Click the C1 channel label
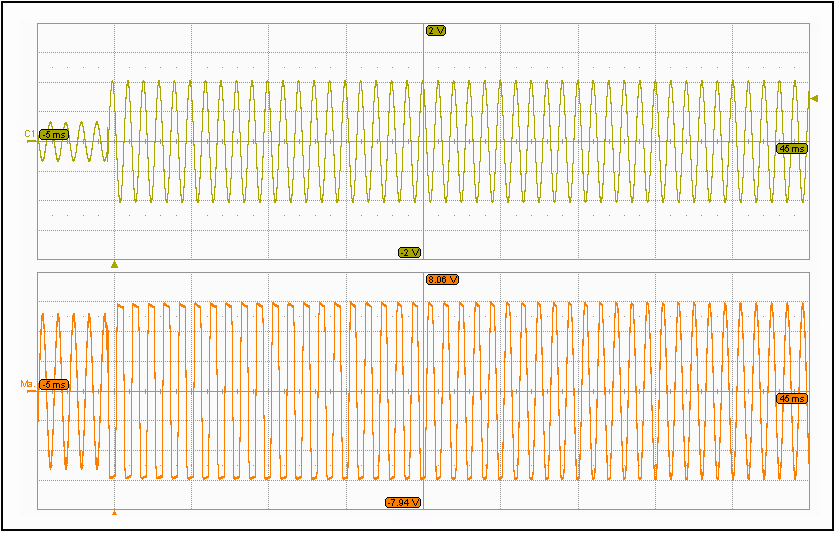The height and width of the screenshot is (533, 836). (x=30, y=133)
